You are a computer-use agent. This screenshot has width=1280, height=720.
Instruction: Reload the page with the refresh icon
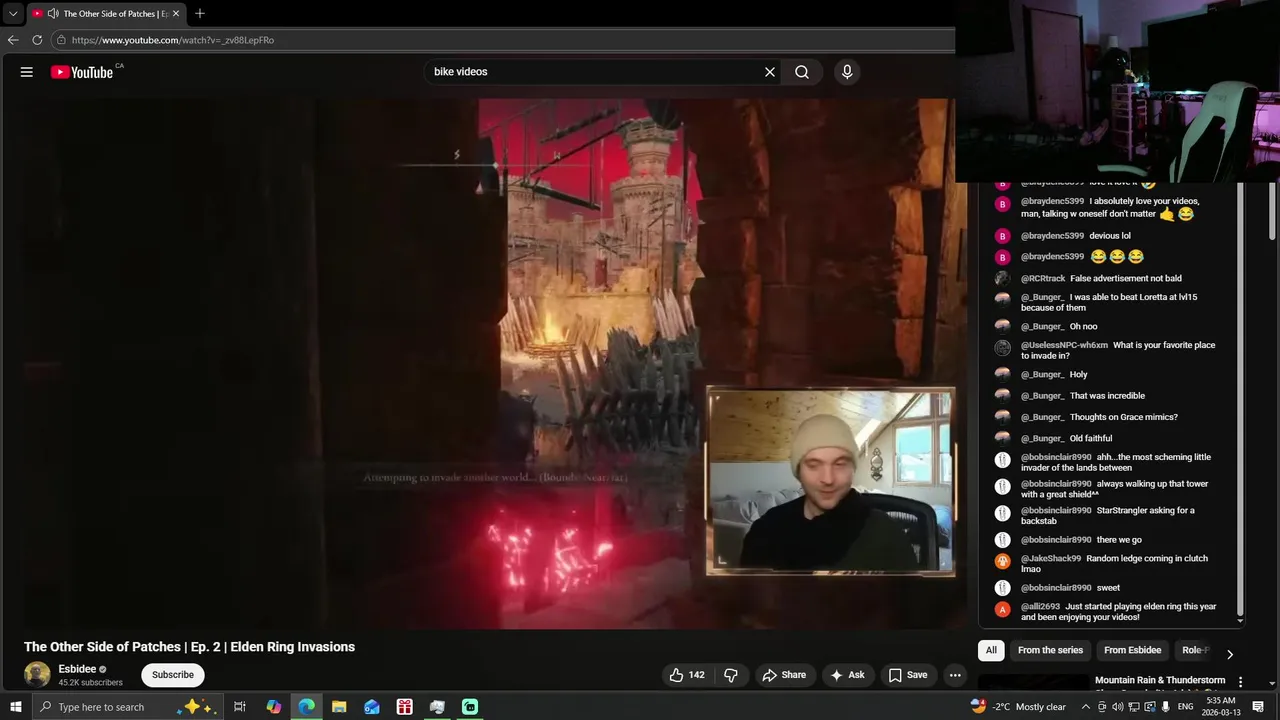click(37, 40)
